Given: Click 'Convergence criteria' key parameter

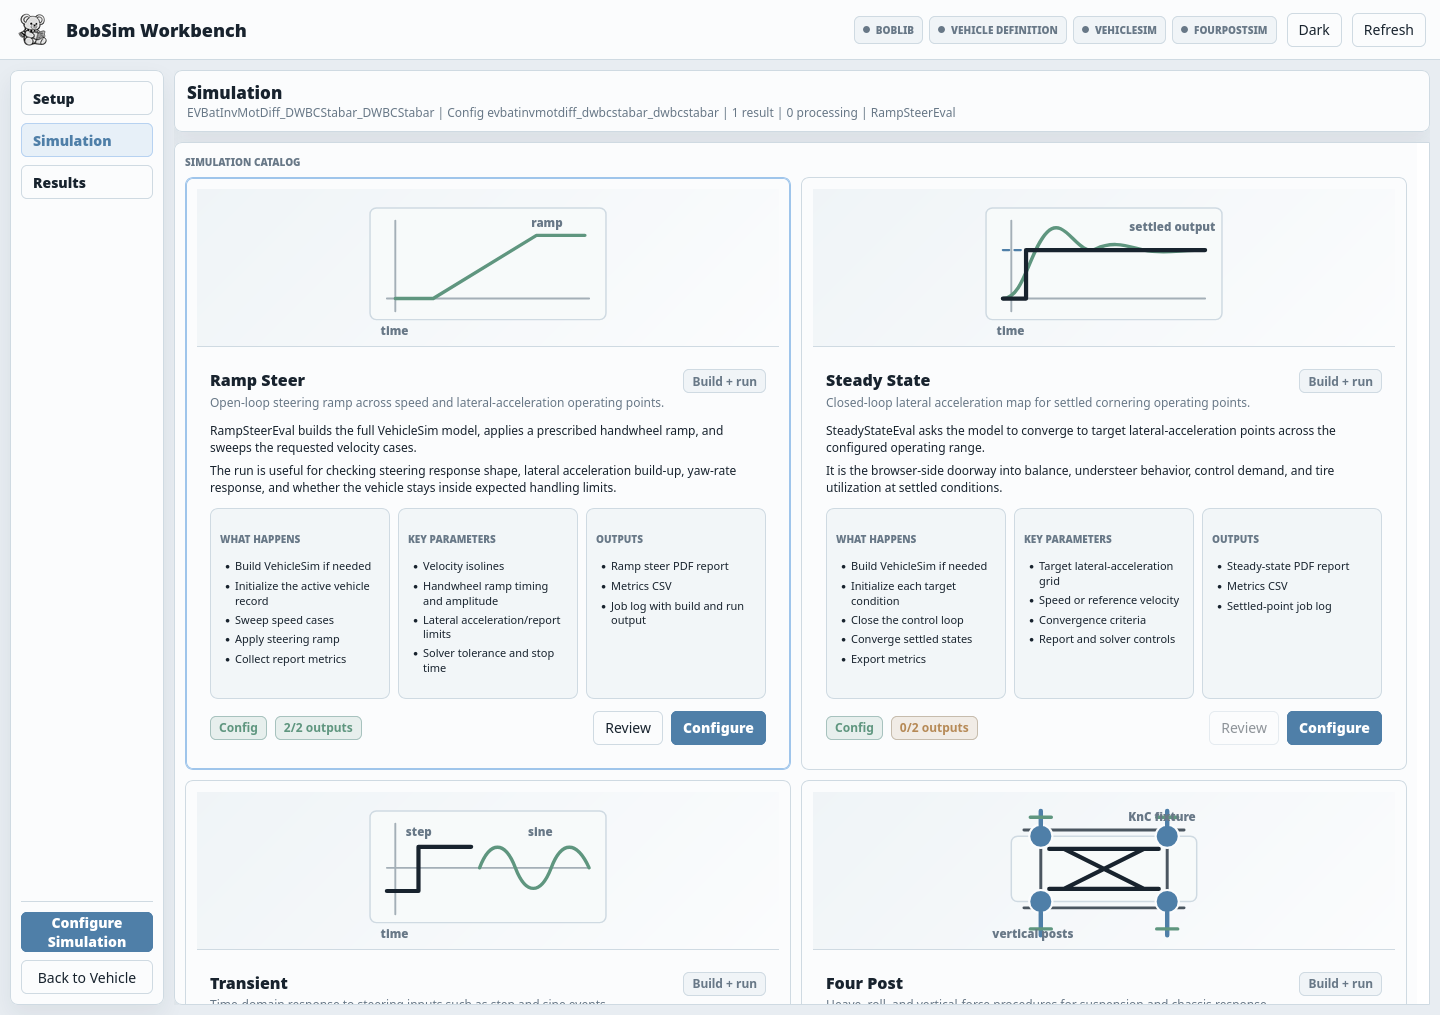Looking at the screenshot, I should [1092, 620].
